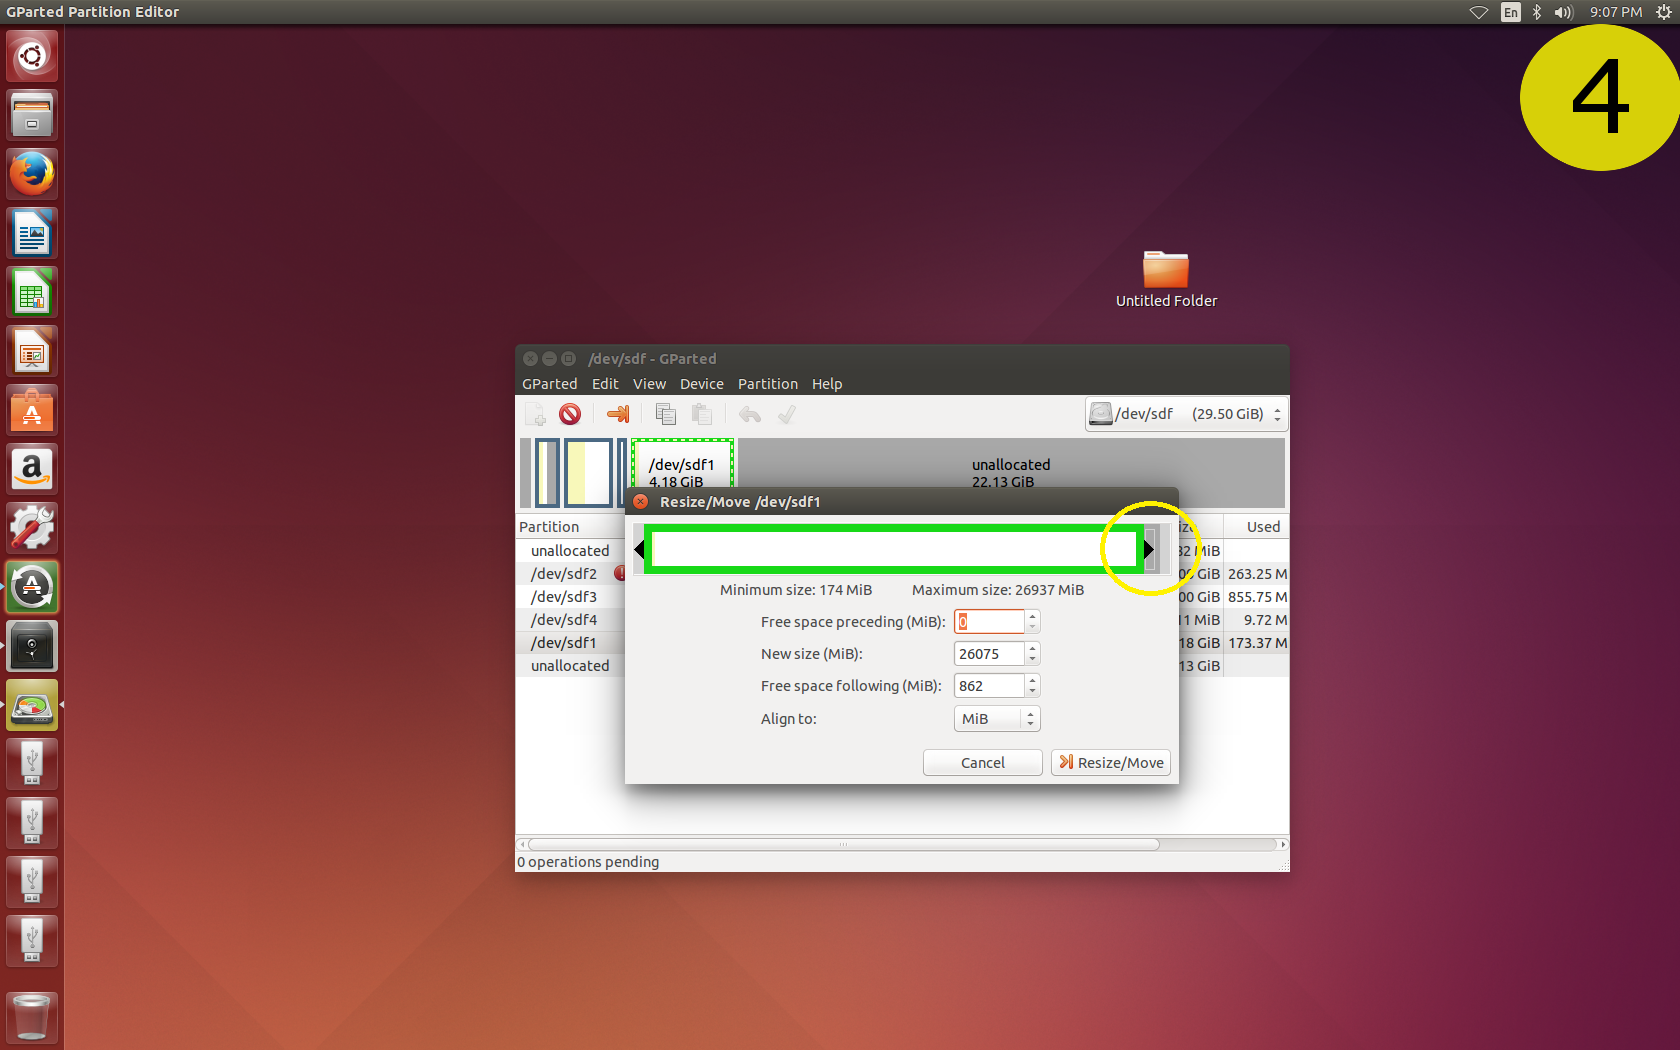This screenshot has width=1680, height=1050.
Task: Open the system power cog menu
Action: pyautogui.click(x=1664, y=12)
